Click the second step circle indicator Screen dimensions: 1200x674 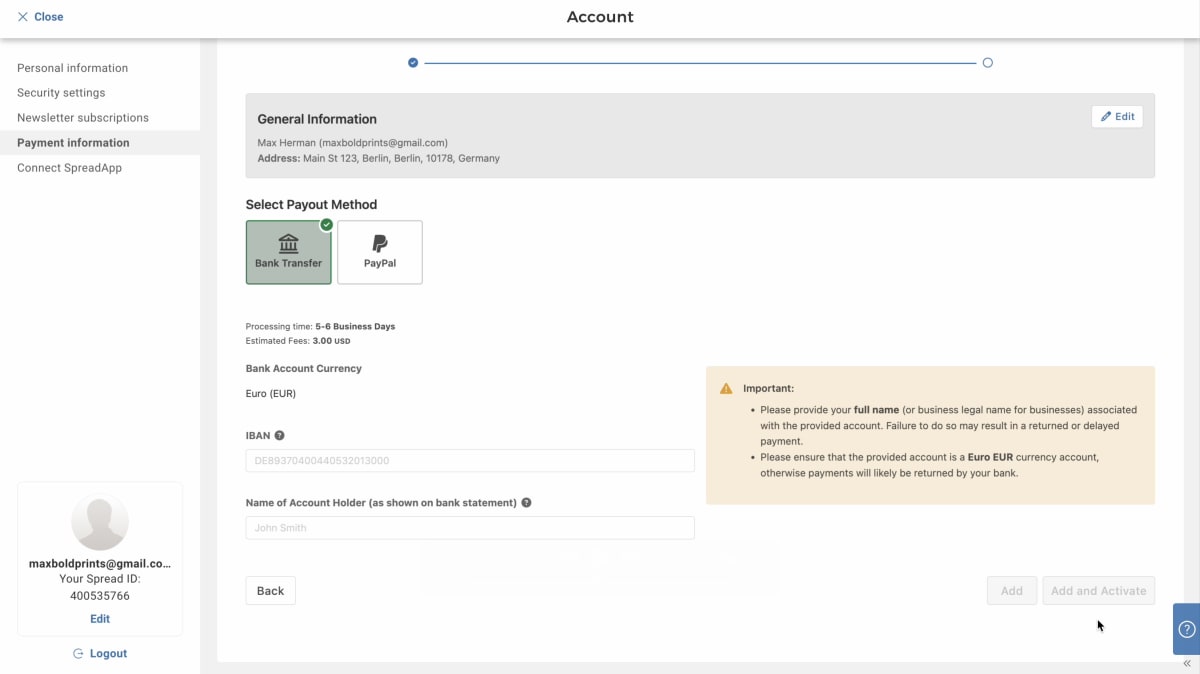click(988, 63)
